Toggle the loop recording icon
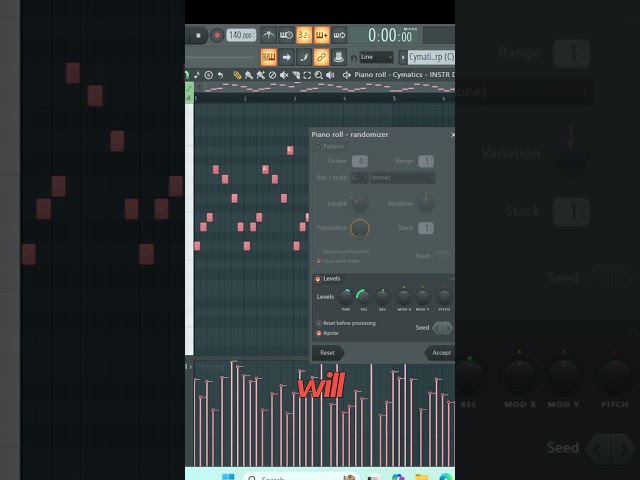Screen dimensions: 640x480 coord(339,35)
